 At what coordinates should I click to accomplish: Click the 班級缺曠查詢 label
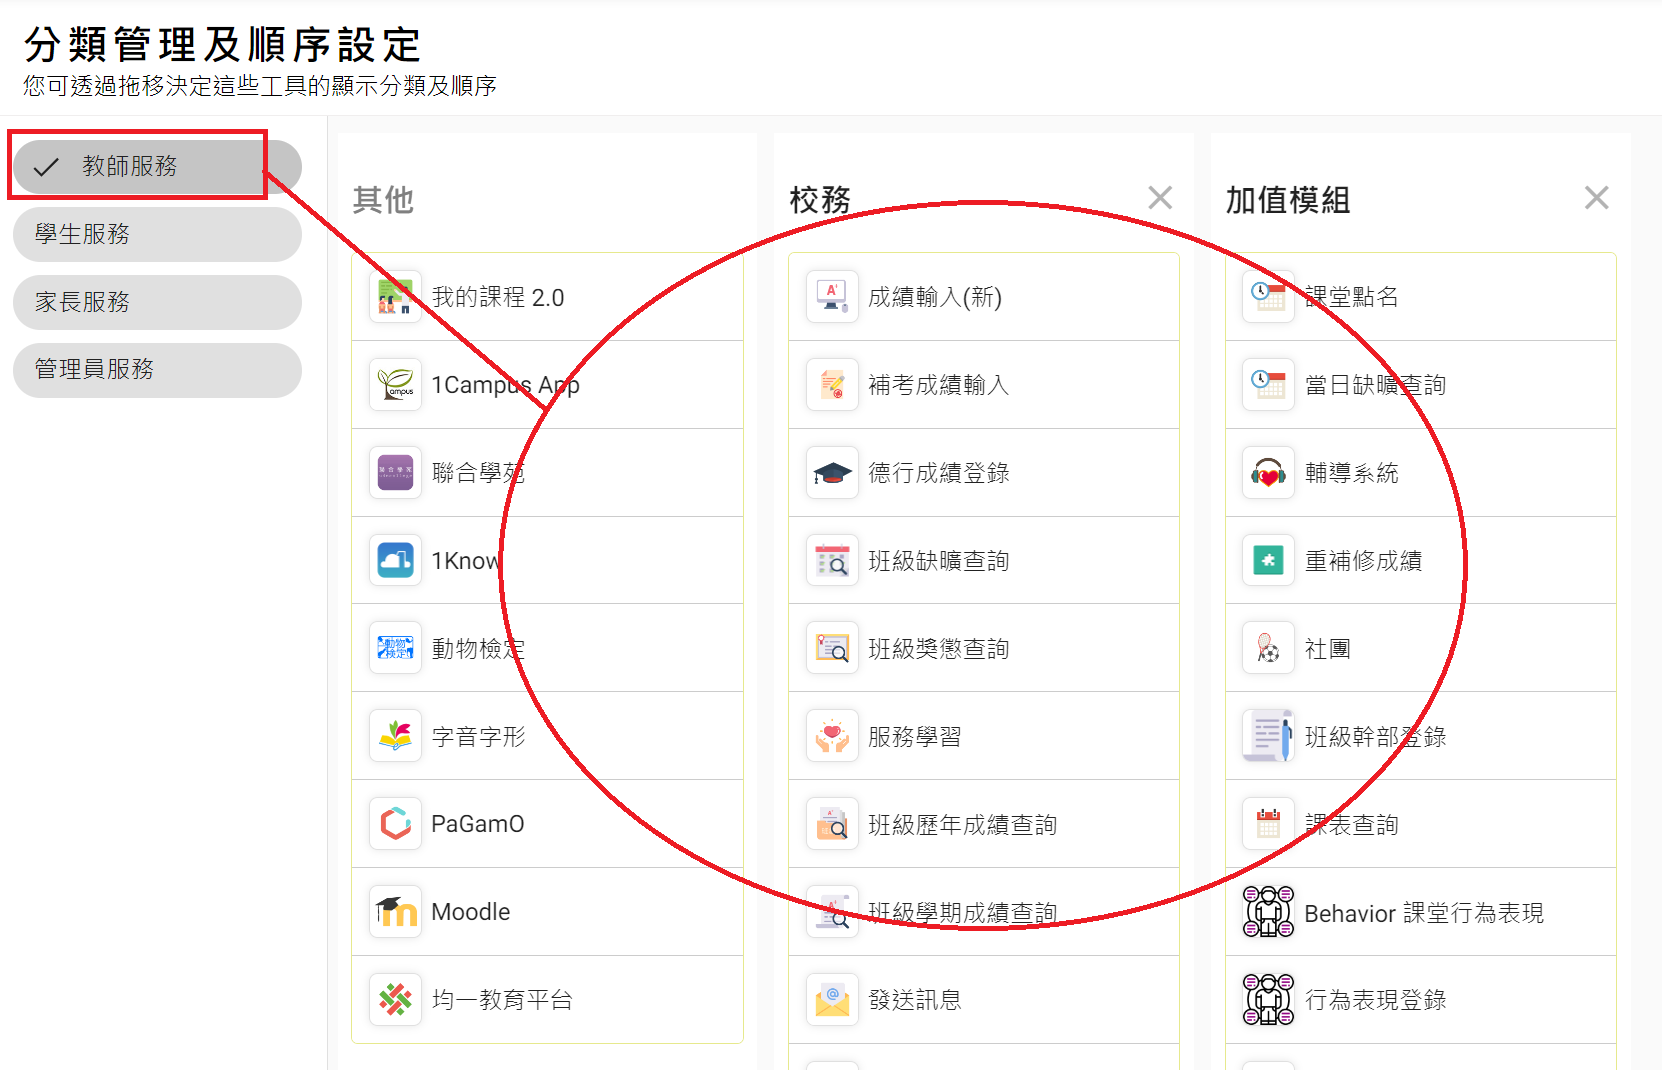click(x=939, y=561)
